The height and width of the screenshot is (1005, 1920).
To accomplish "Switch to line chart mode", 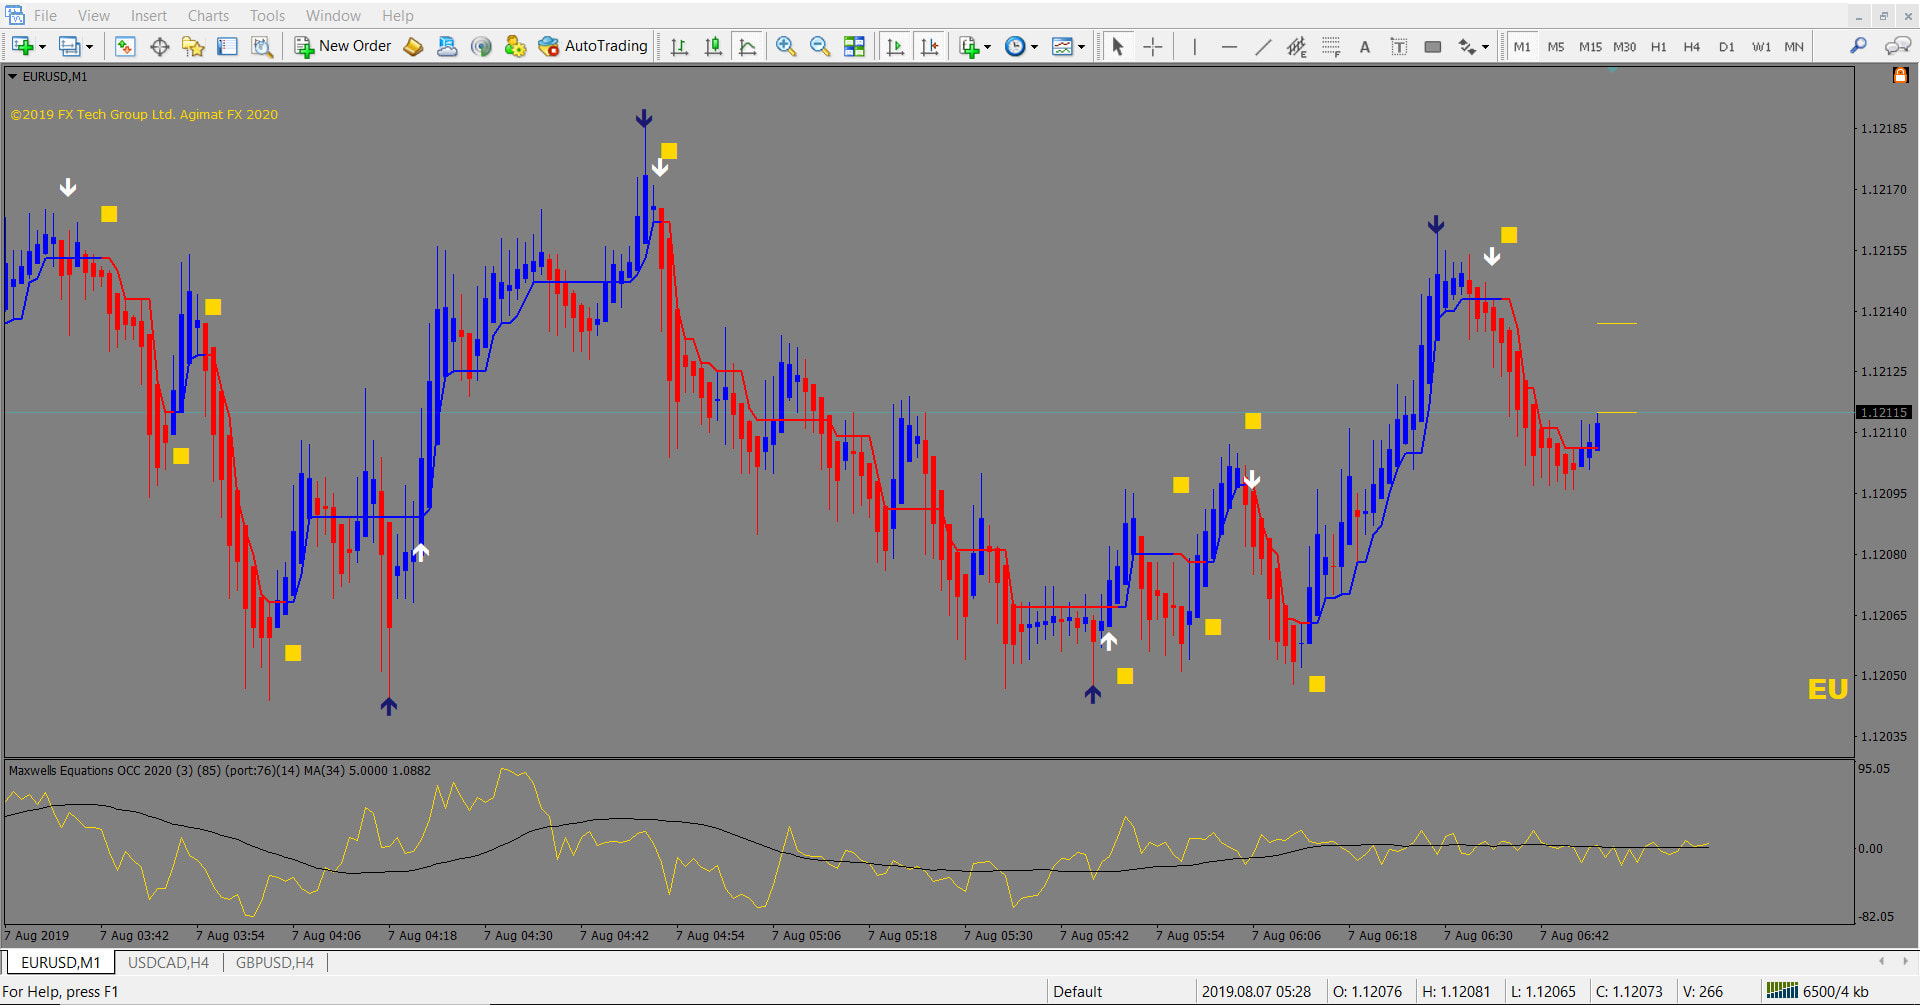I will tap(747, 46).
